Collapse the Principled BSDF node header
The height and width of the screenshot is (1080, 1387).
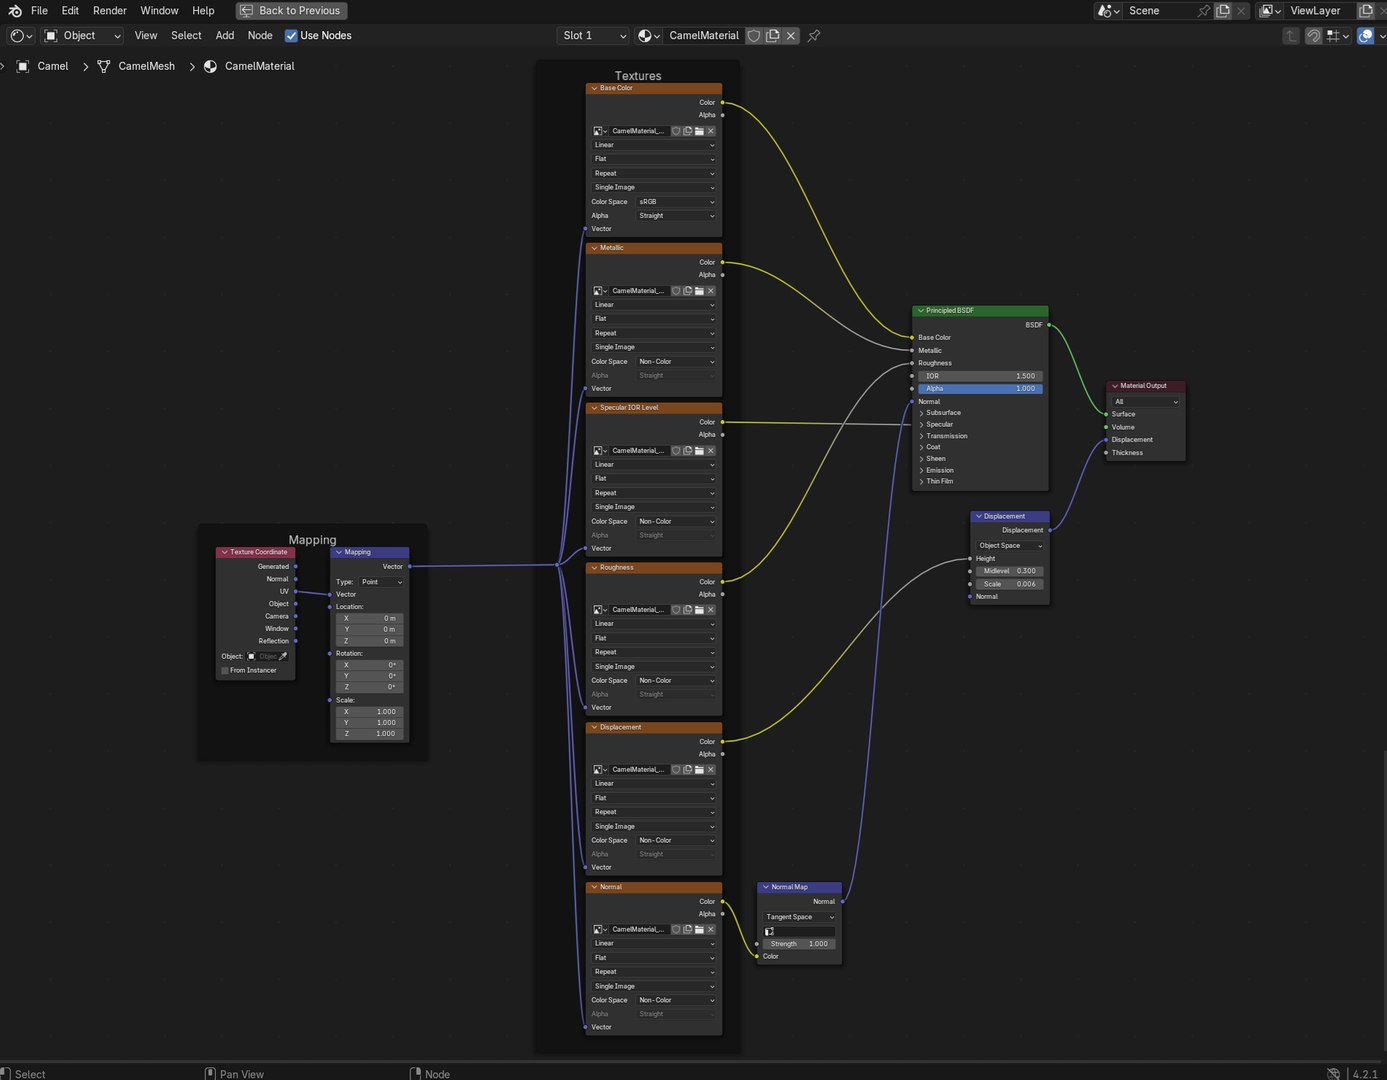(x=921, y=310)
